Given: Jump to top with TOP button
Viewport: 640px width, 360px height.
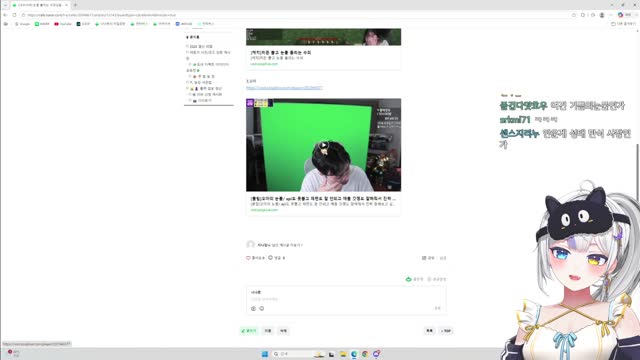Looking at the screenshot, I should 446,331.
